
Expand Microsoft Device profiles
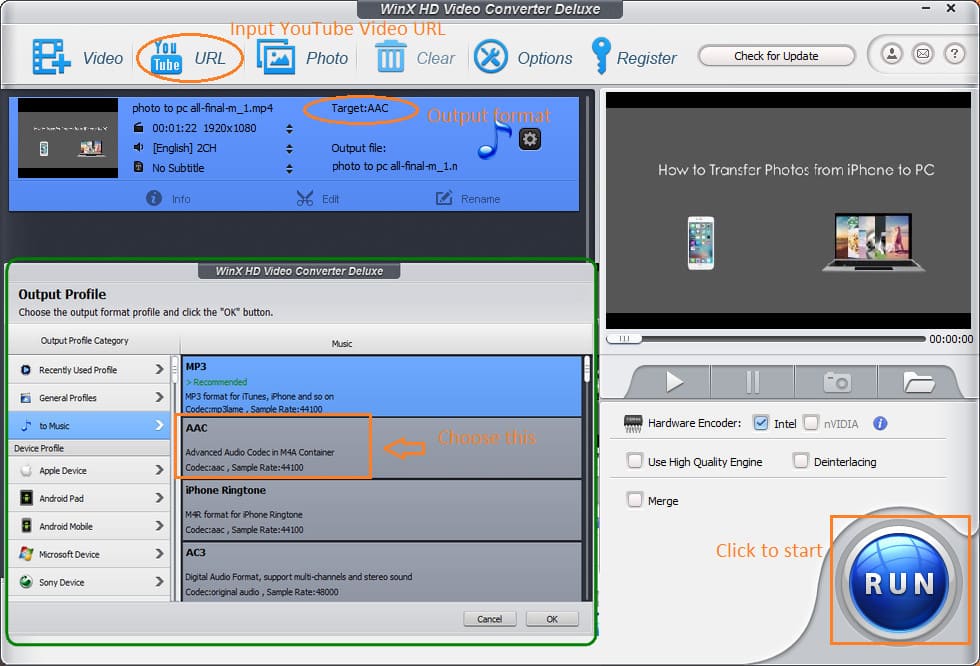coord(89,554)
